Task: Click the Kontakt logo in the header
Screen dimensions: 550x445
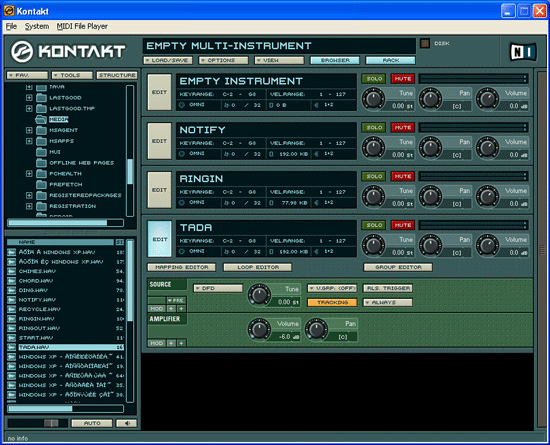Action: click(68, 51)
